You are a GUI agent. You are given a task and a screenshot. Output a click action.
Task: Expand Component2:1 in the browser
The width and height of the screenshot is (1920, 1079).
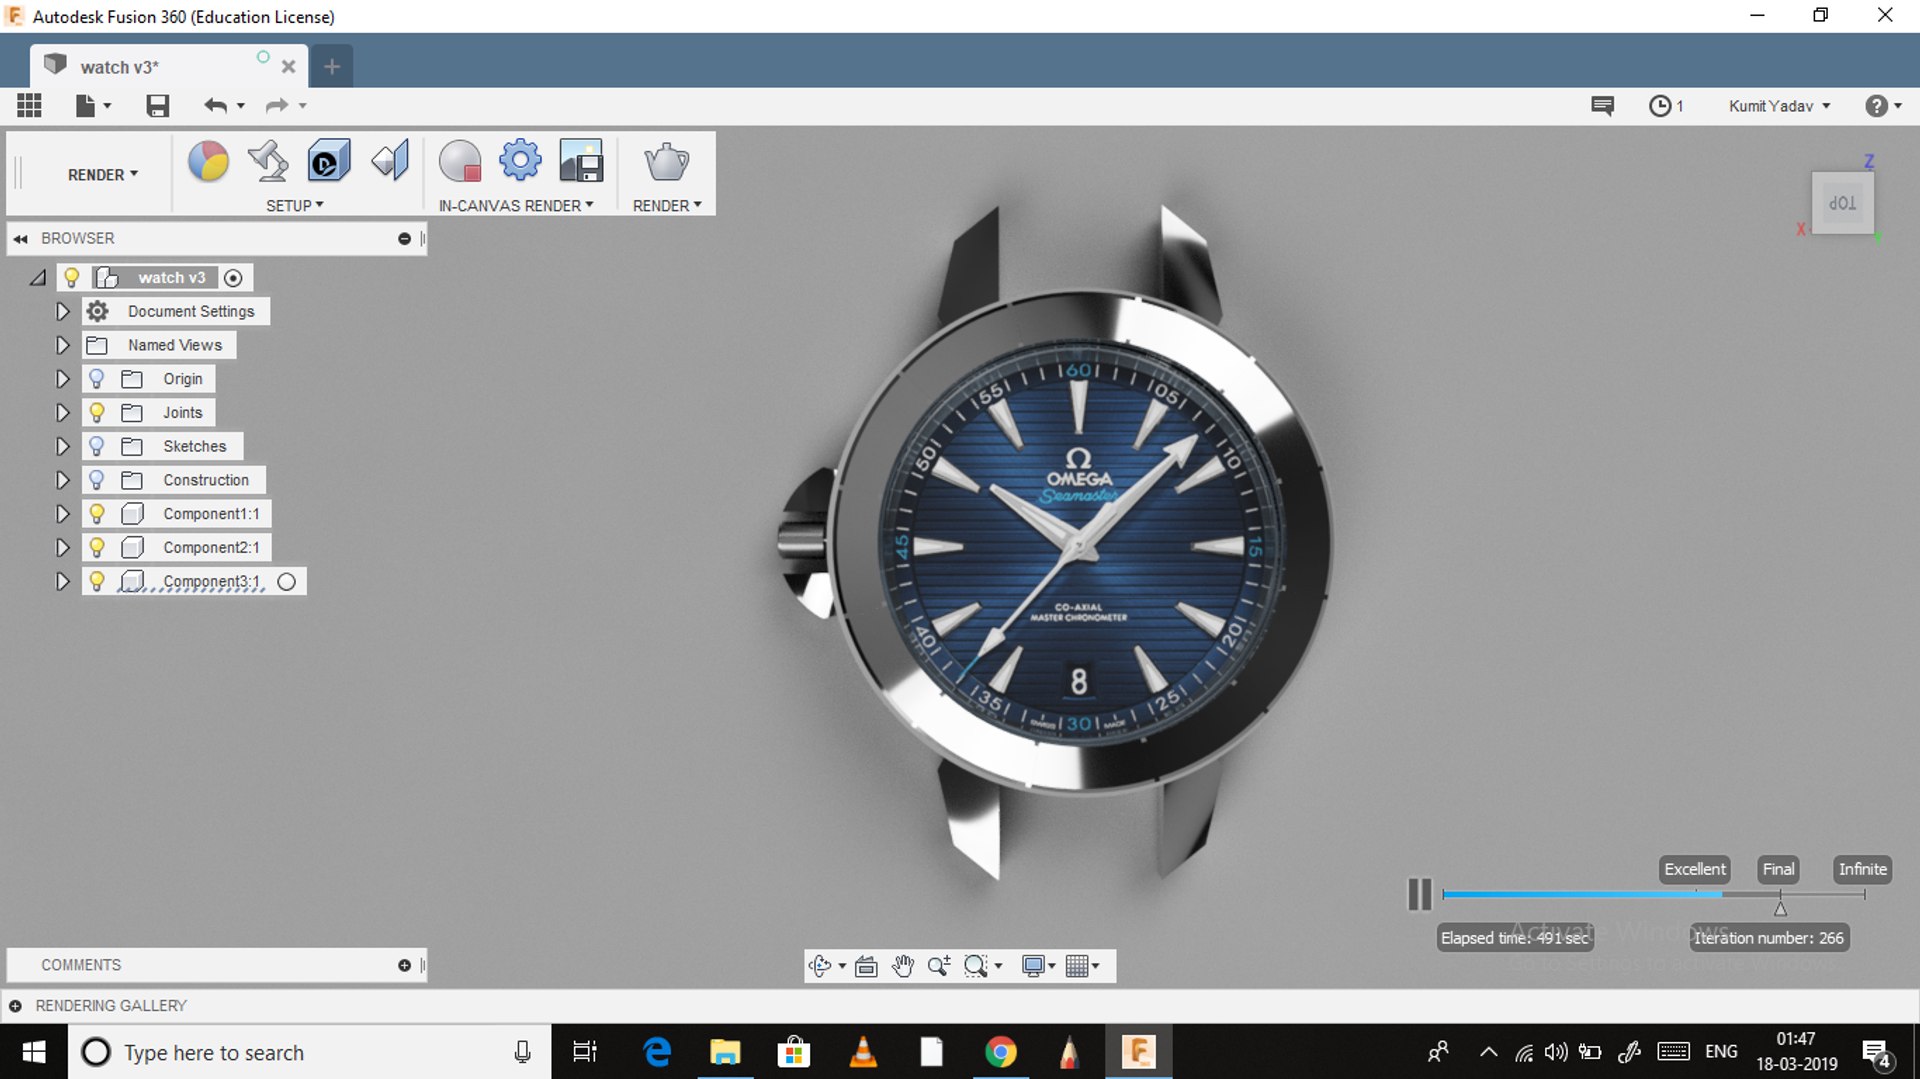point(62,547)
